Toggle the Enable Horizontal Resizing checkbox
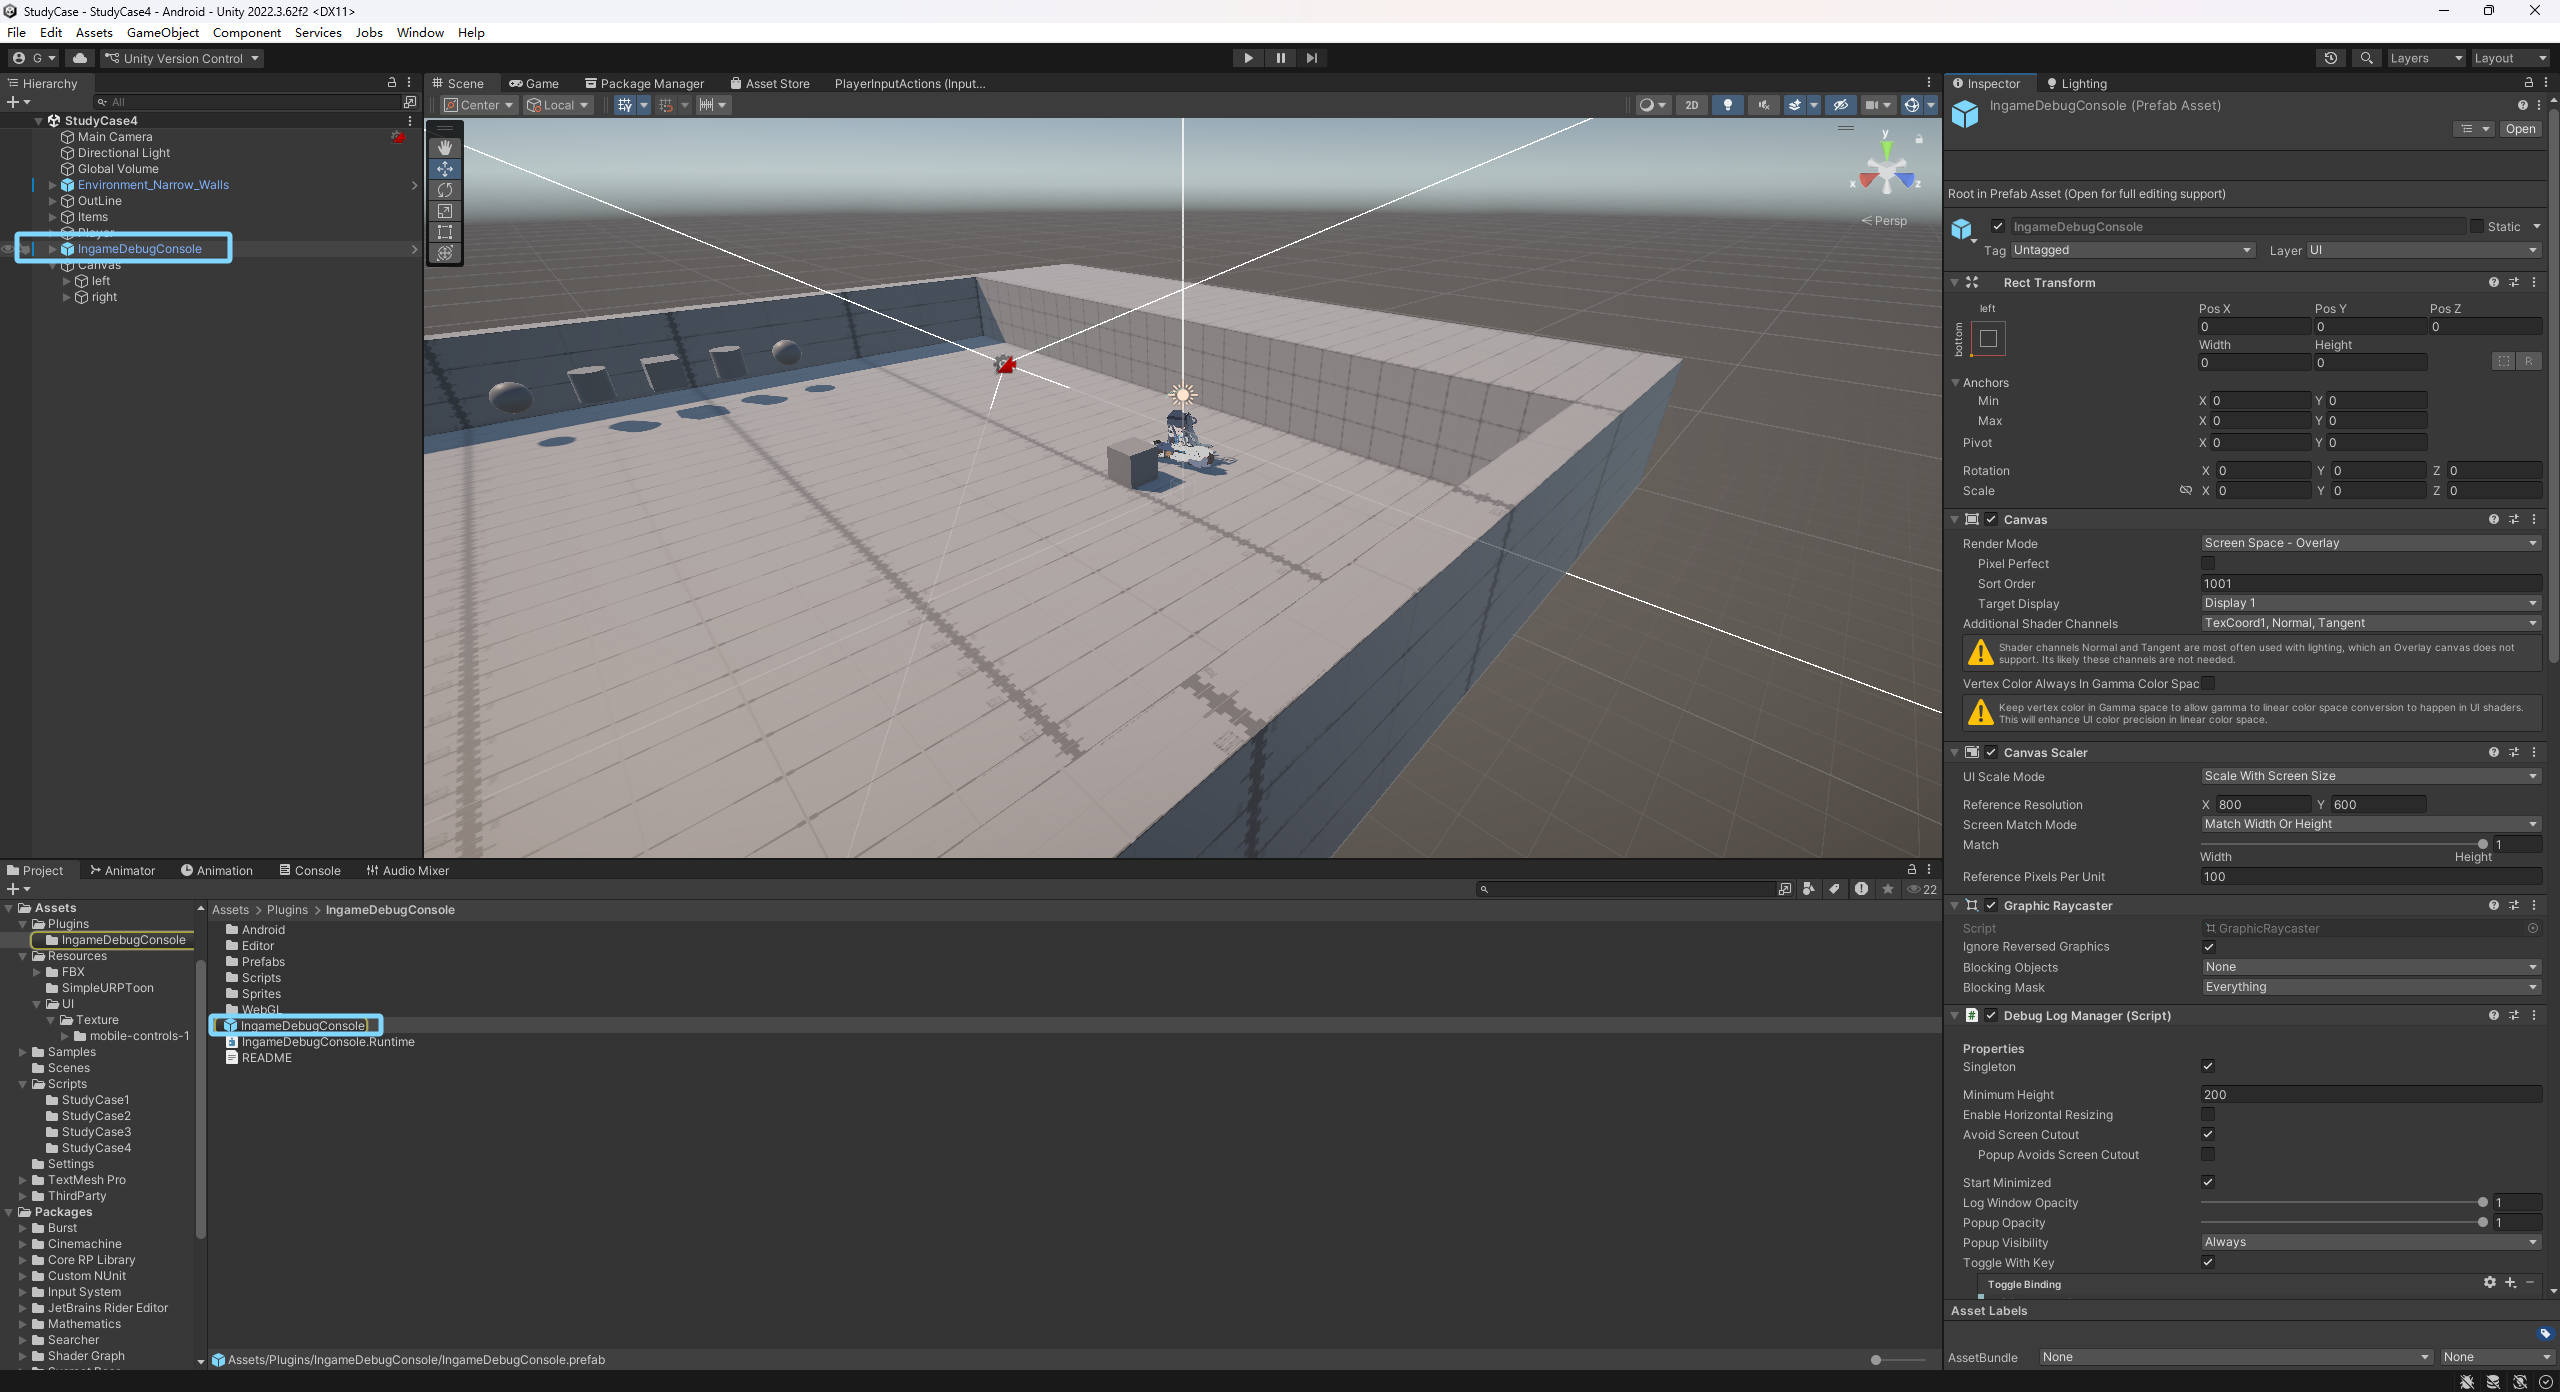Screen dimensions: 2560x1392 [x=2208, y=1114]
